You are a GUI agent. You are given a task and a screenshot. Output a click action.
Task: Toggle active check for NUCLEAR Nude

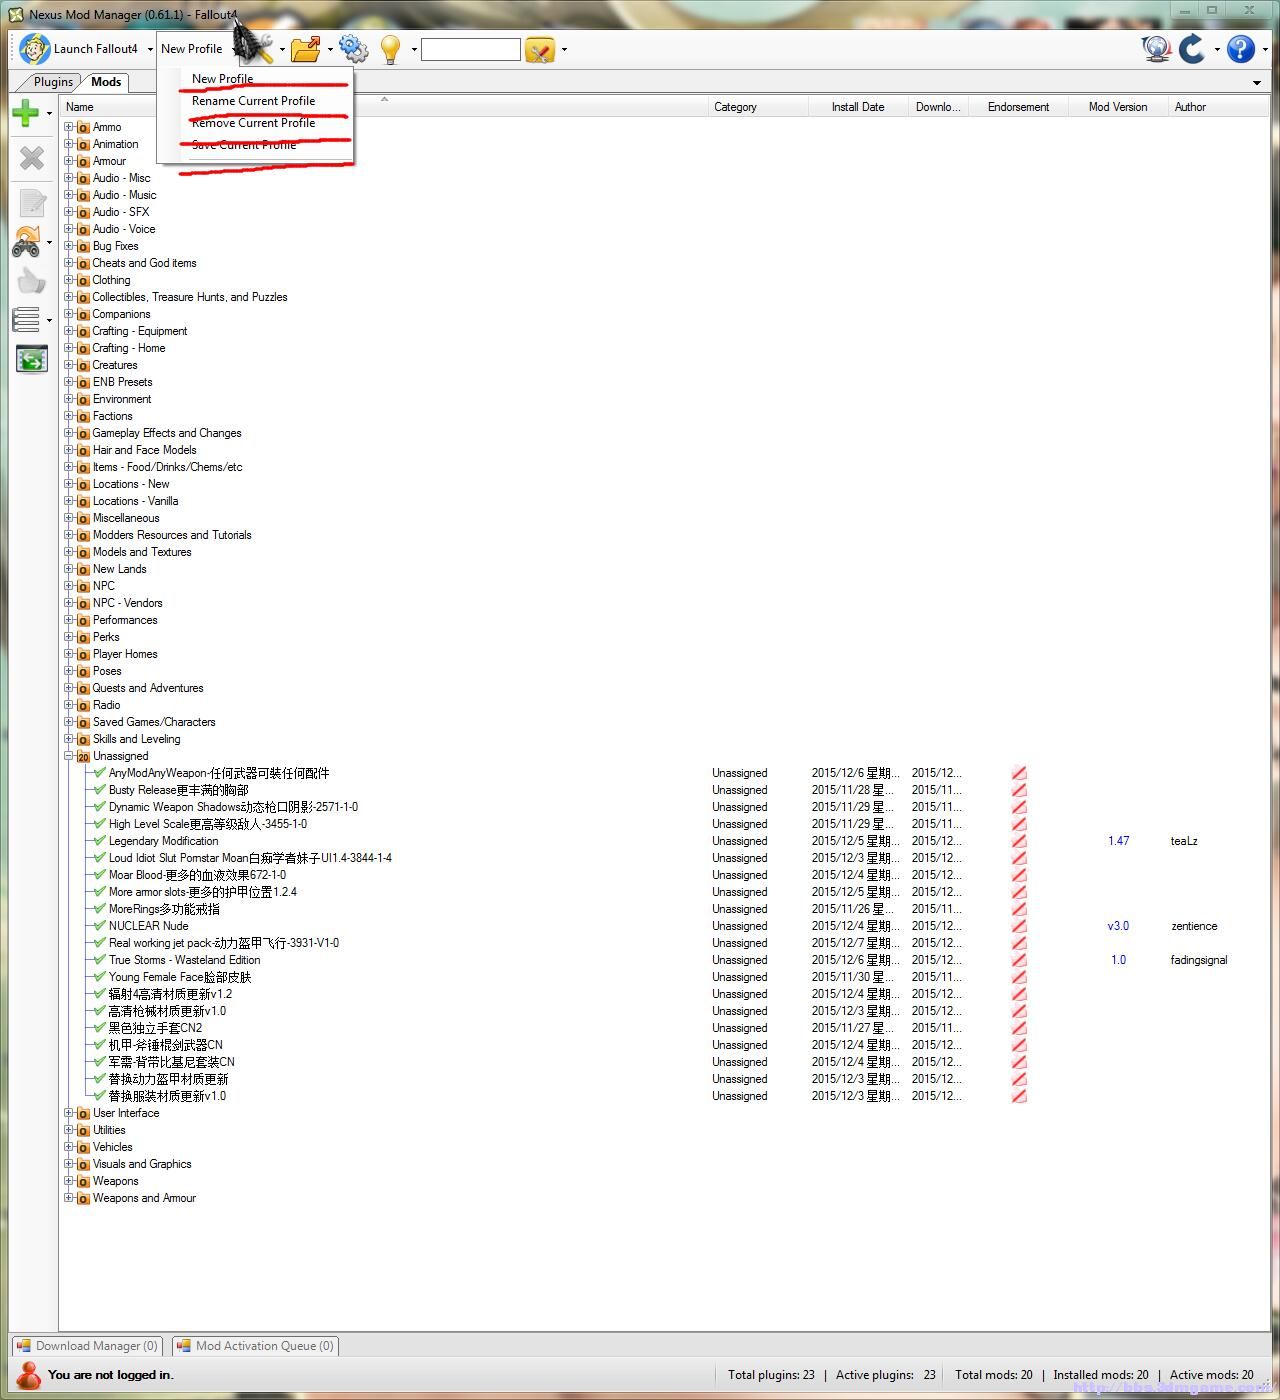pos(99,925)
